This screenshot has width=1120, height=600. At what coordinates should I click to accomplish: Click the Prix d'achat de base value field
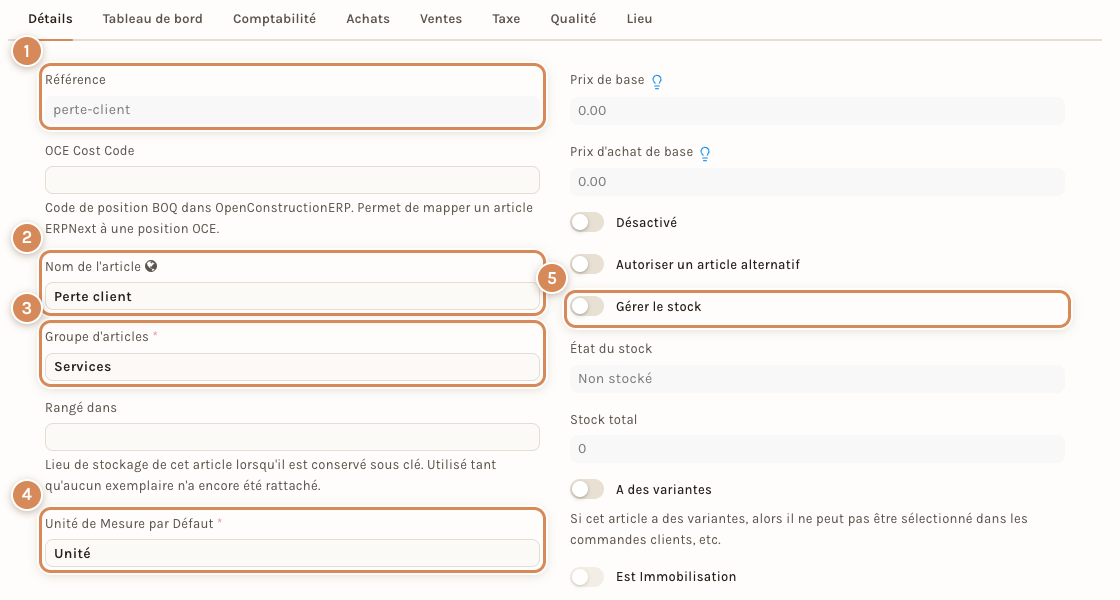[817, 181]
